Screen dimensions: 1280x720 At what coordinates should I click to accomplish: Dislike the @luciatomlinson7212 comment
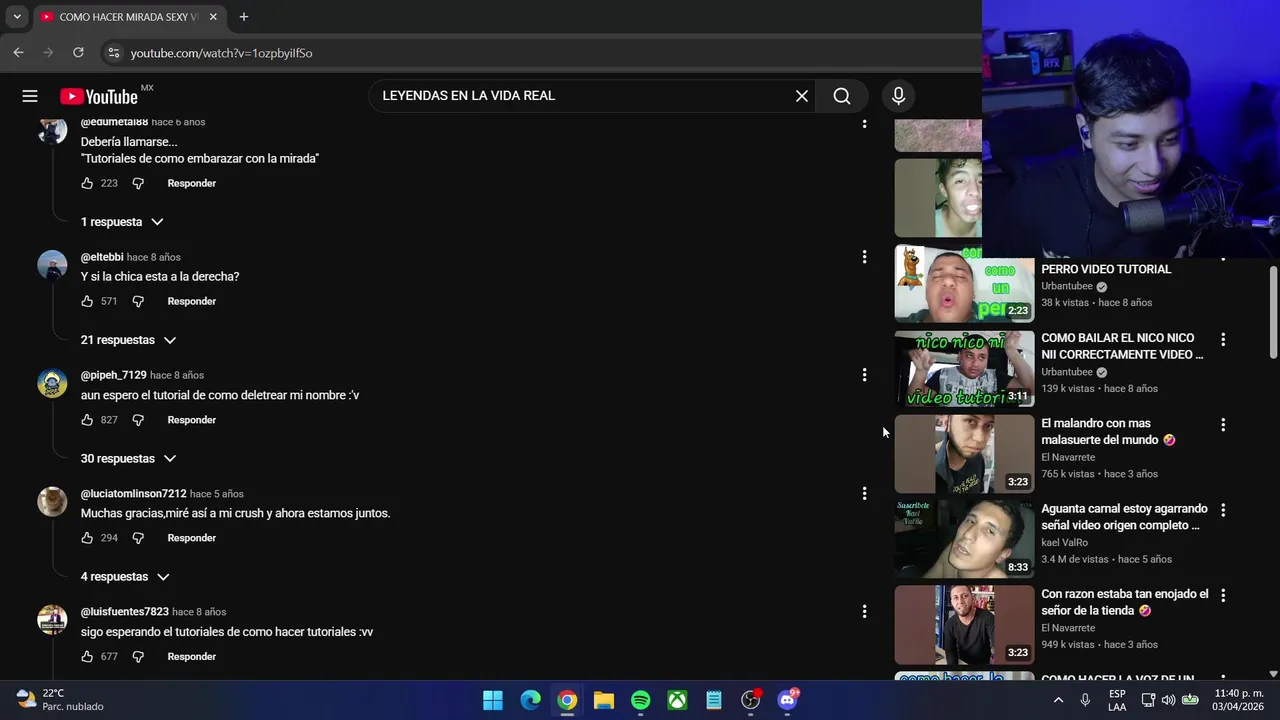pos(138,538)
